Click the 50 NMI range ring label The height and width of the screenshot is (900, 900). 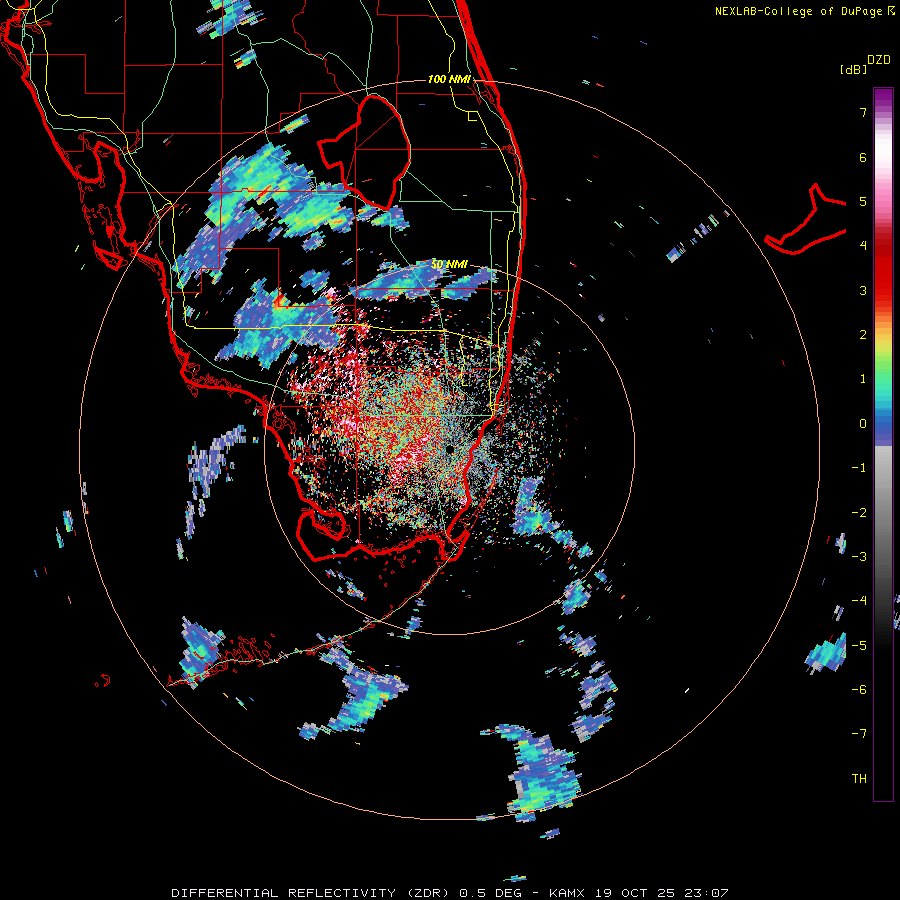point(449,264)
